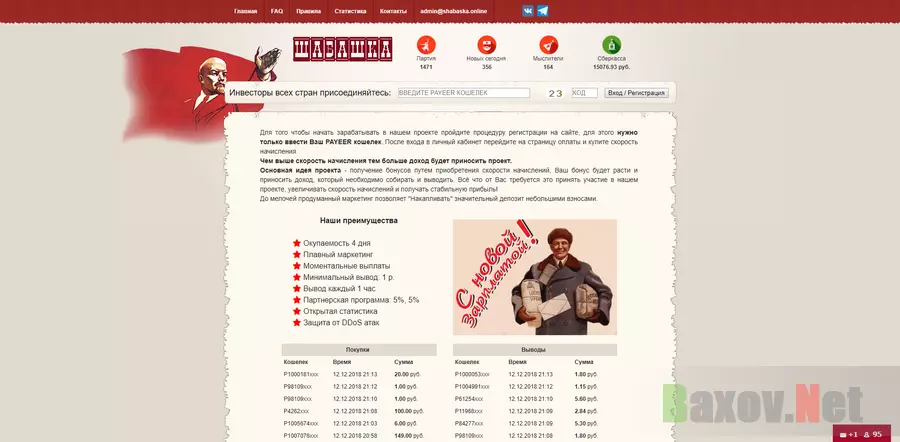
Task: Click the Минимальный вывод: 1 р. item
Action: [x=348, y=277]
